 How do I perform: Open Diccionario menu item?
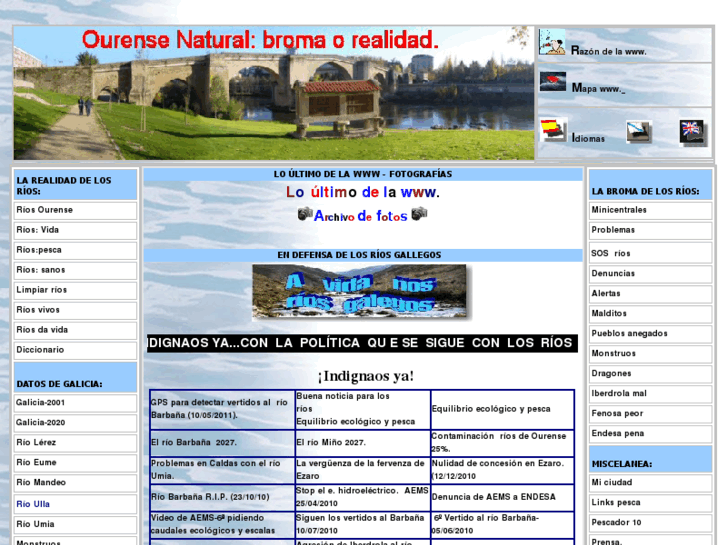(75, 350)
